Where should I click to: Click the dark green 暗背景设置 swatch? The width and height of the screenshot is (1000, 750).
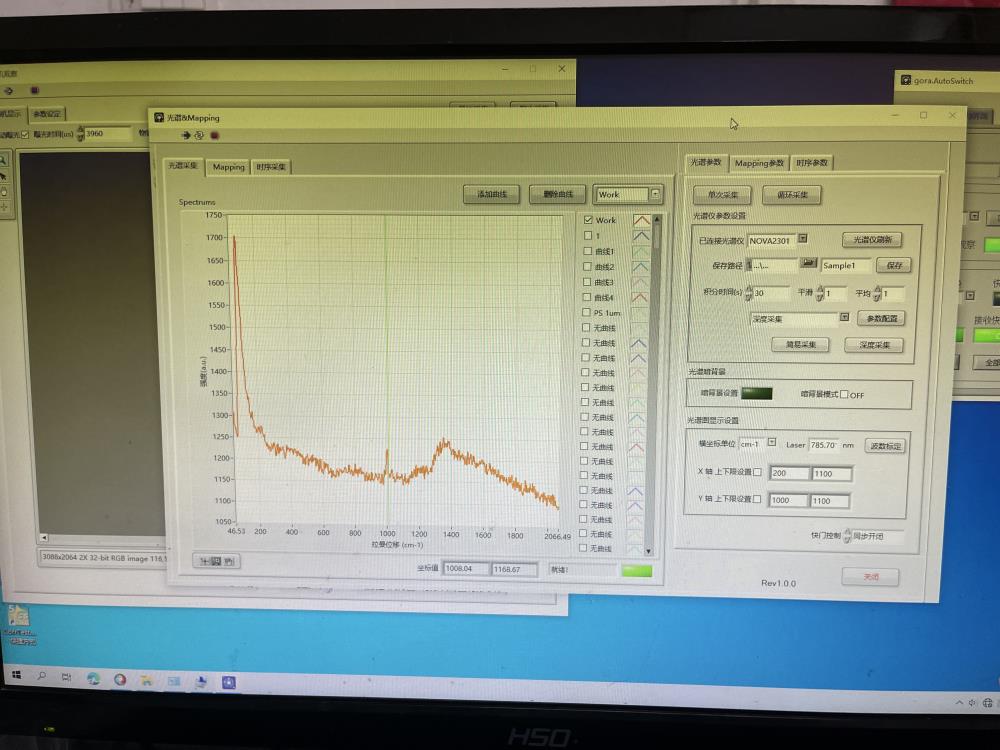[x=757, y=393]
